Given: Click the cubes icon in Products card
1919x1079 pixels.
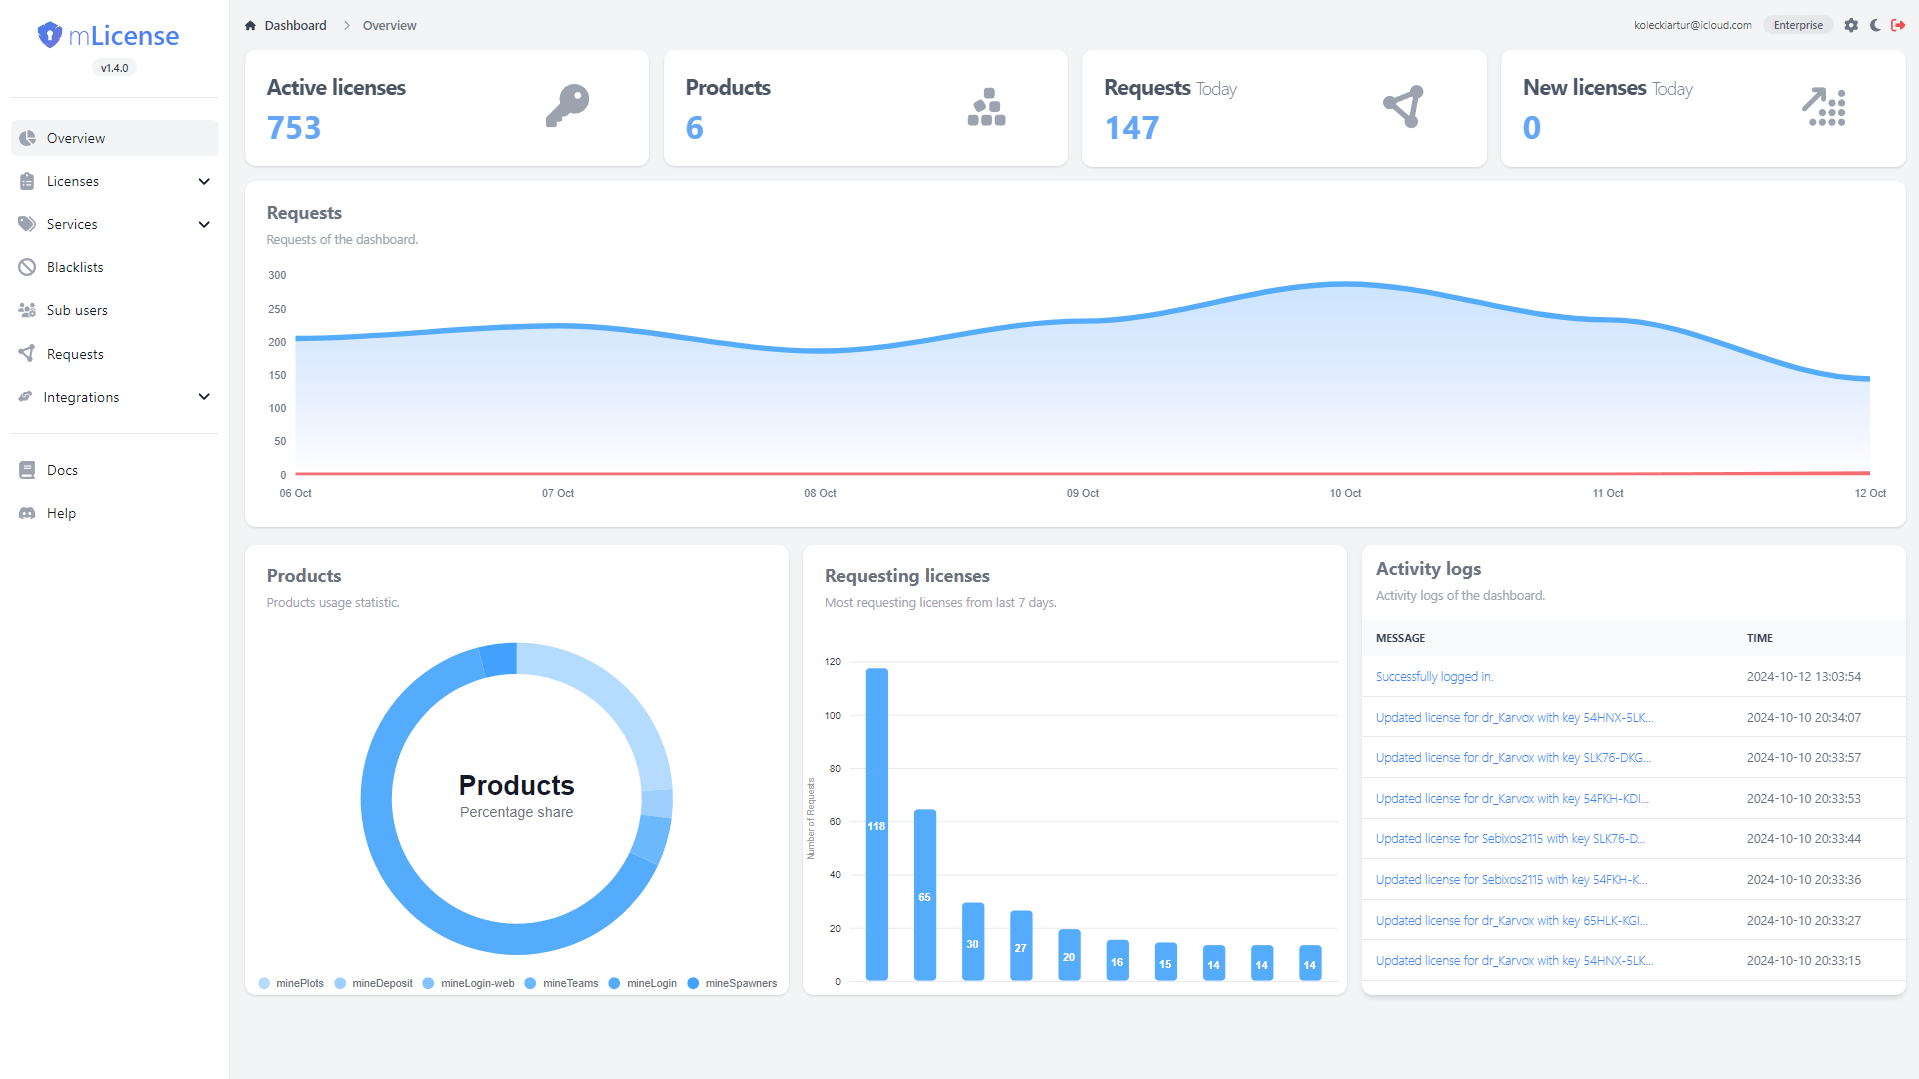Looking at the screenshot, I should point(986,106).
